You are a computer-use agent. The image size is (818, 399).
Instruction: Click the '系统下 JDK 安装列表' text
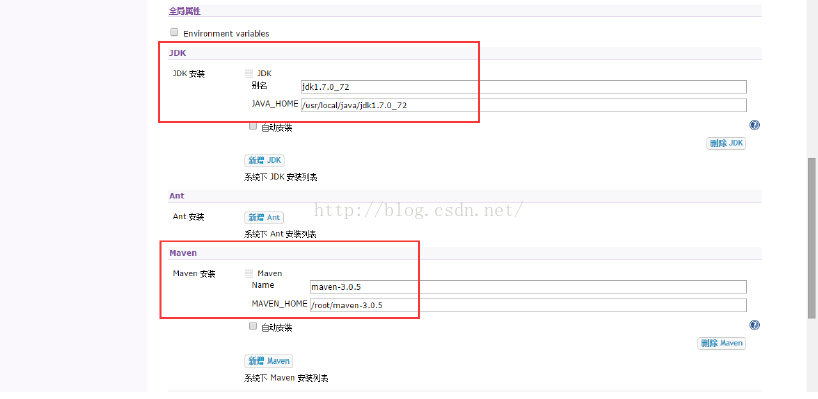pos(281,177)
